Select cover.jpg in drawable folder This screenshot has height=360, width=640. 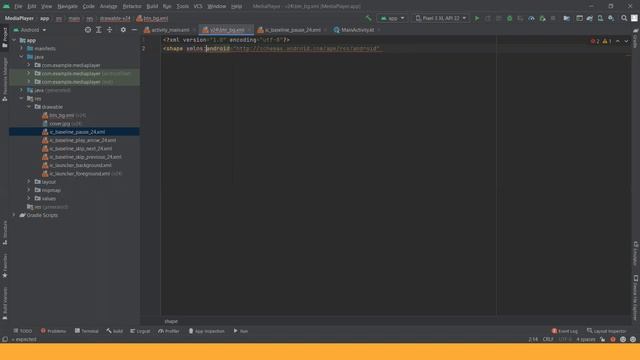(60, 124)
